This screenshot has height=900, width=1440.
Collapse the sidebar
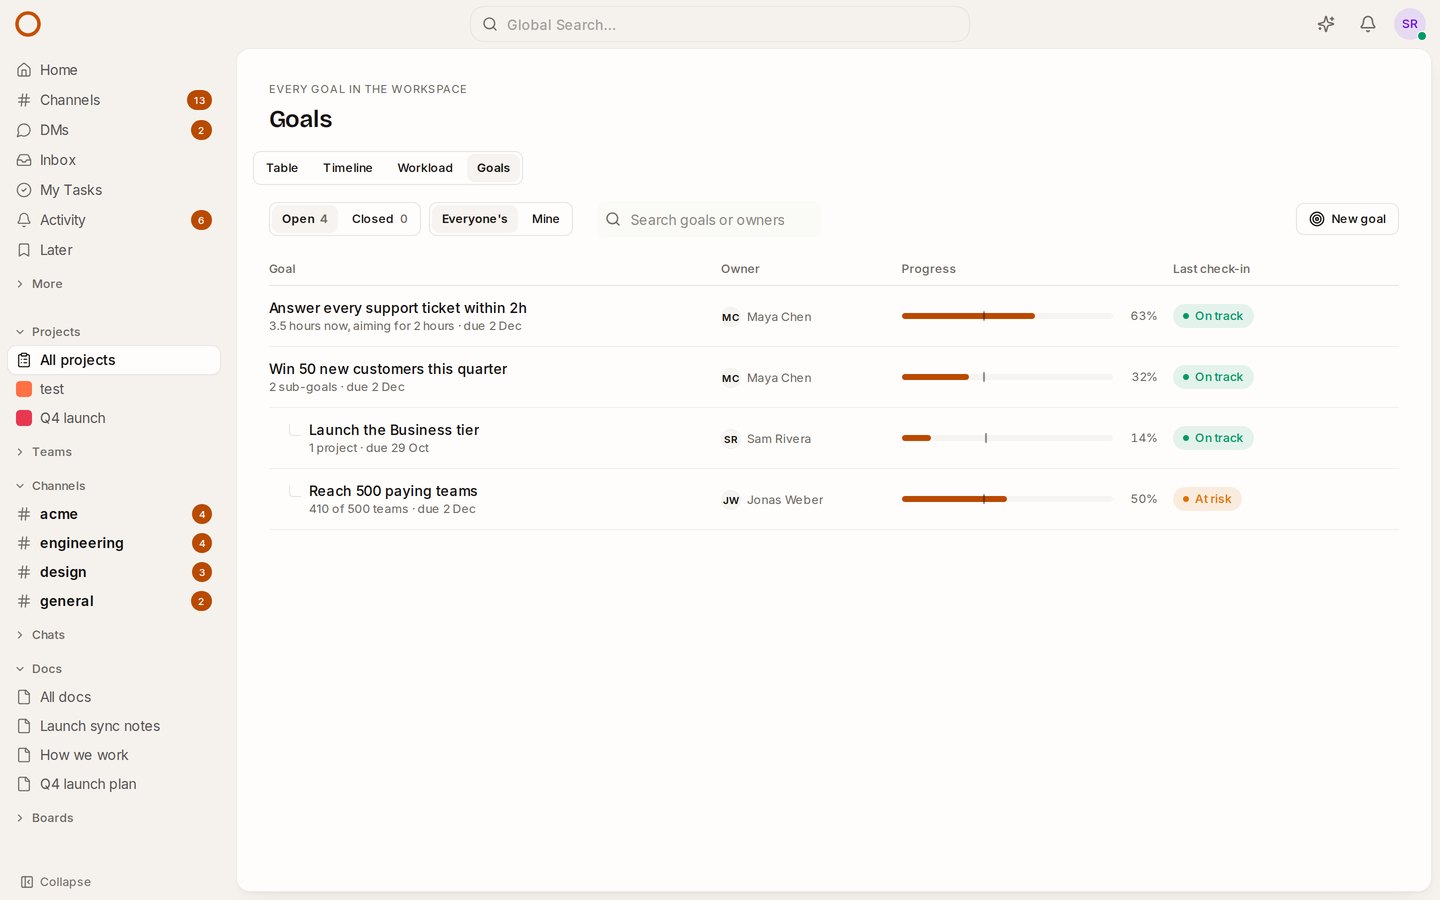[x=56, y=882]
